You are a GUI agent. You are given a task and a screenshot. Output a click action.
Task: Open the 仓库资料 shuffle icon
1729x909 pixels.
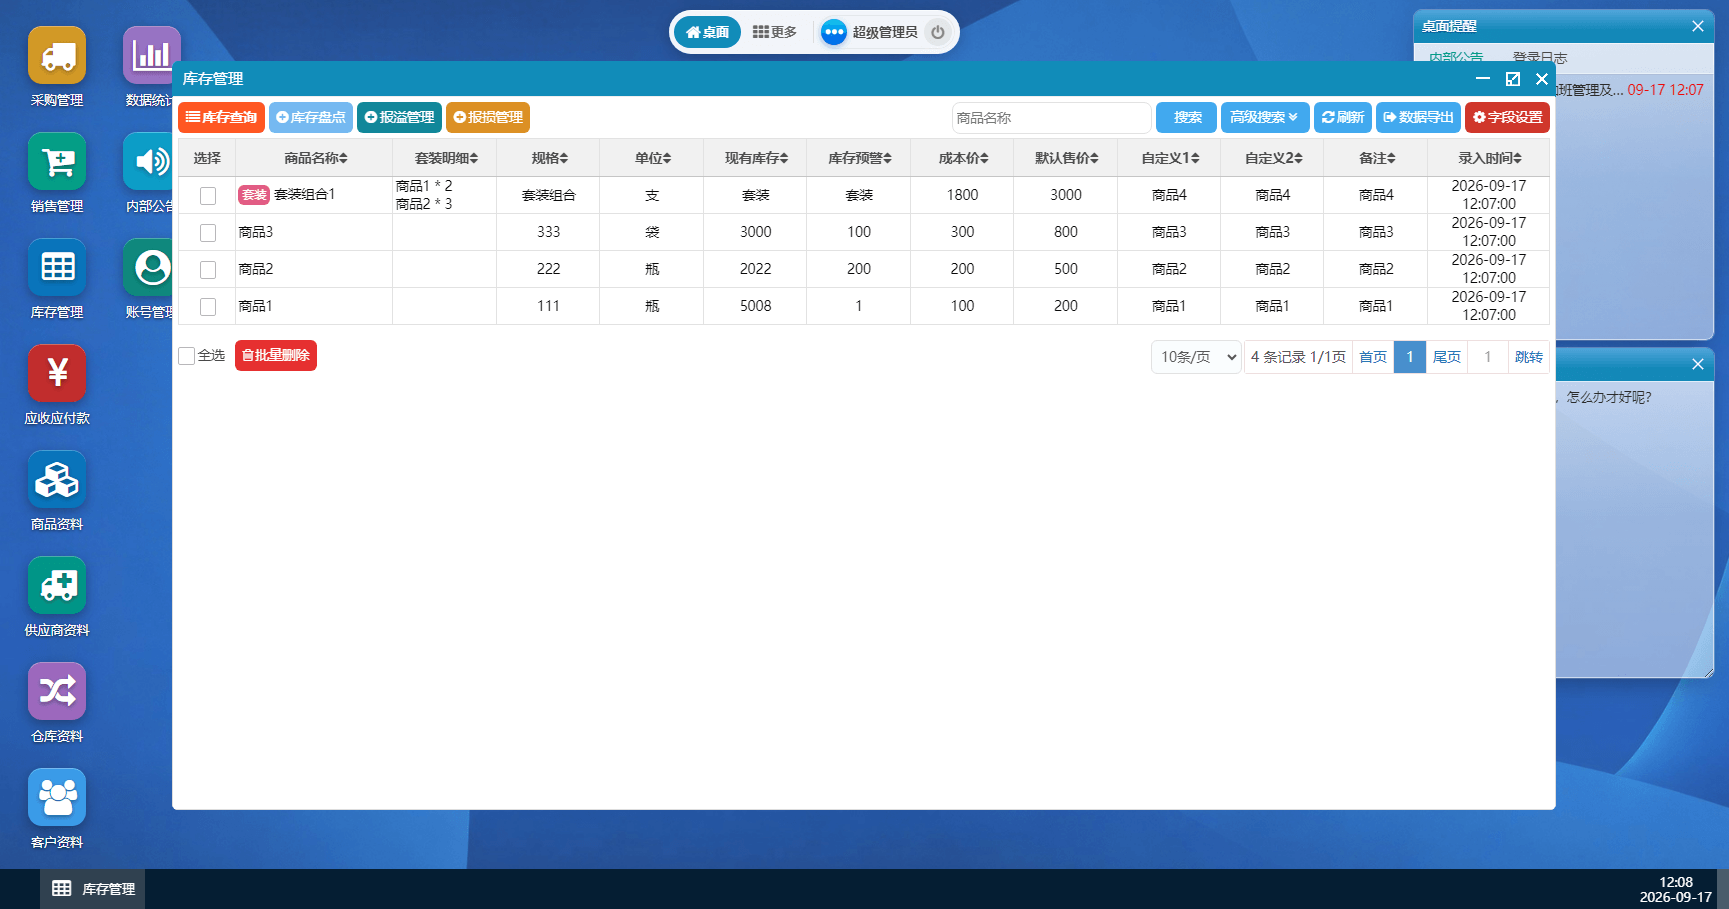[x=57, y=692]
